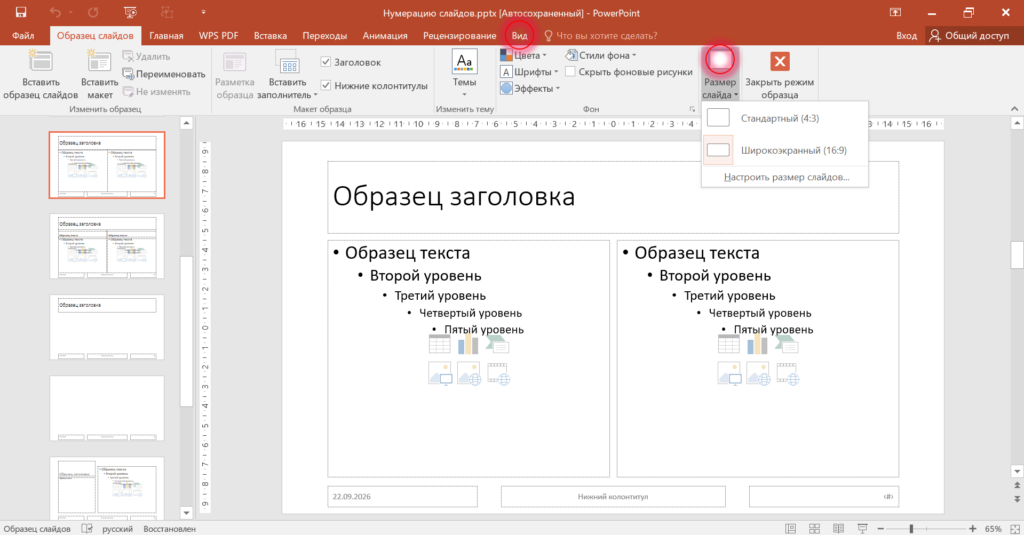Enable the Скрыть фоновые рисунки checkbox

click(x=570, y=72)
